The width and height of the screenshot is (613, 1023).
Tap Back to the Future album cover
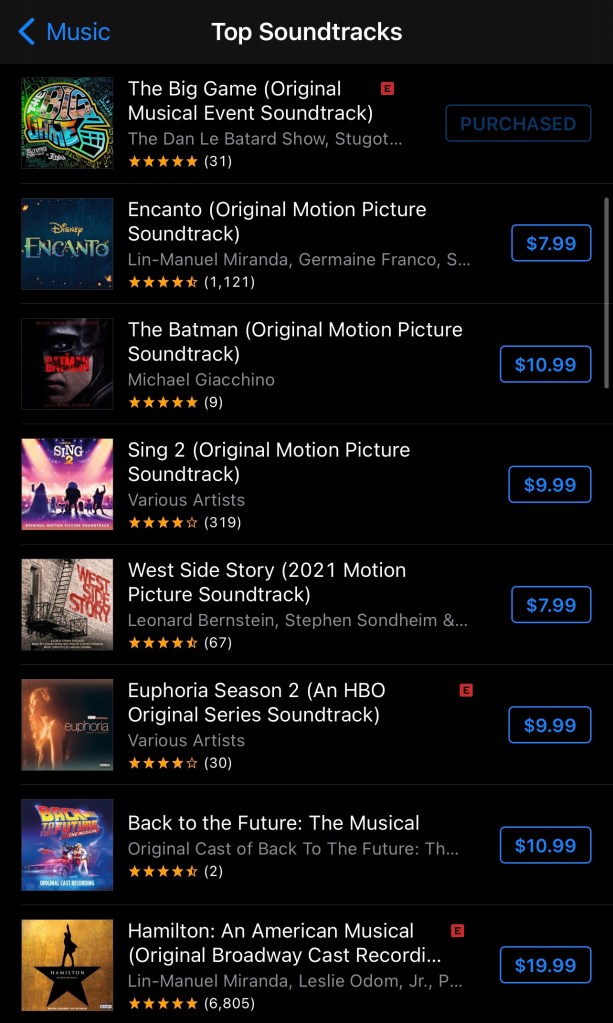67,845
